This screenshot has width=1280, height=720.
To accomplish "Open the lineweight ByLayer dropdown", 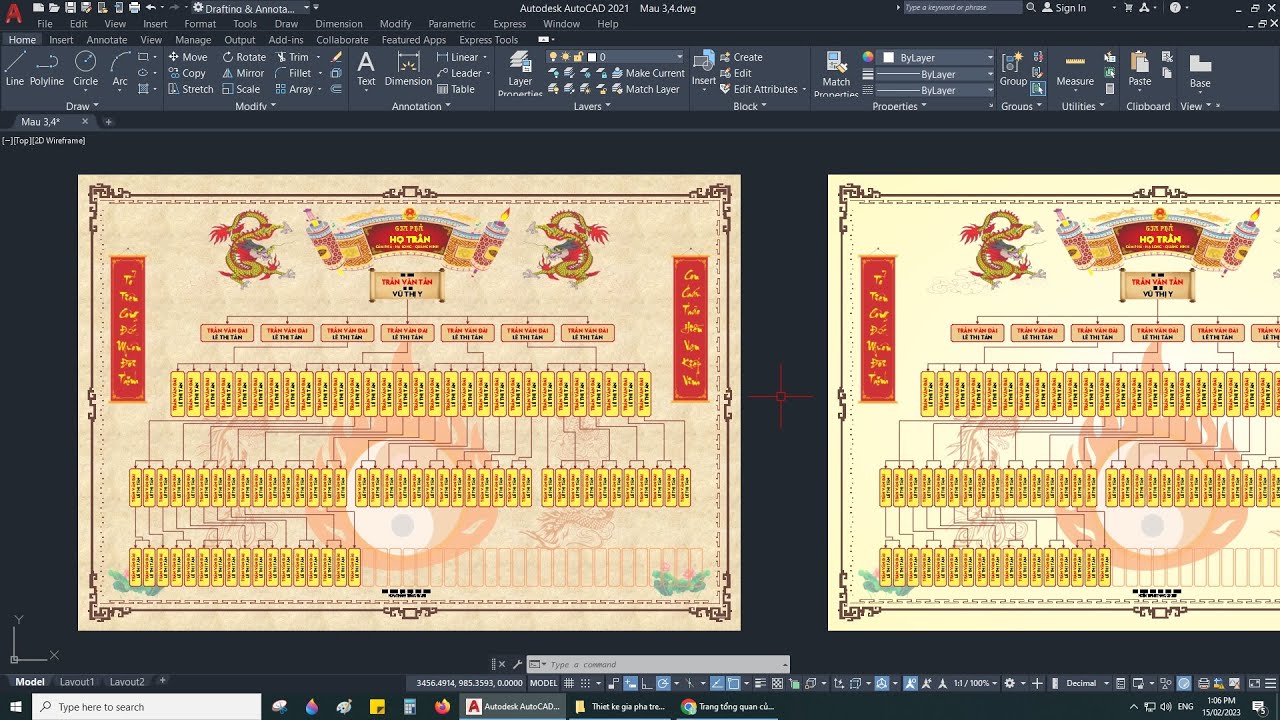I will tap(937, 74).
